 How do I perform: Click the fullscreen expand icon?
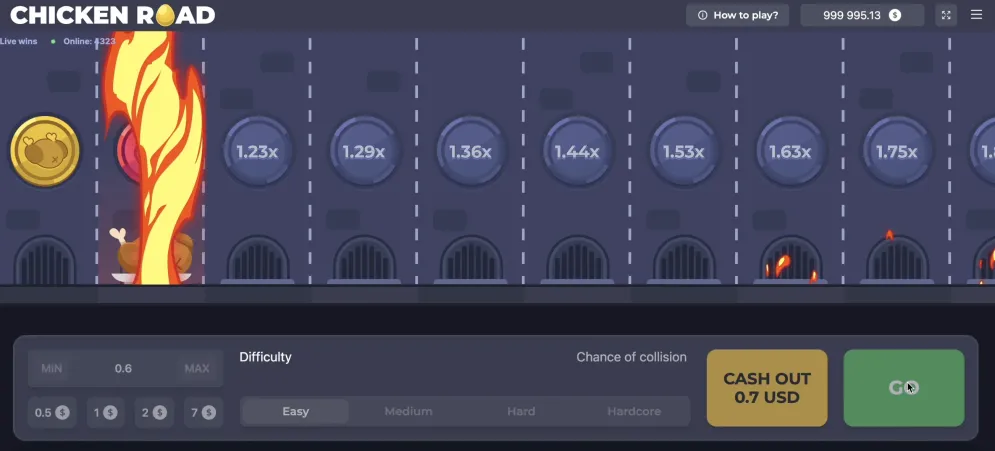click(946, 15)
